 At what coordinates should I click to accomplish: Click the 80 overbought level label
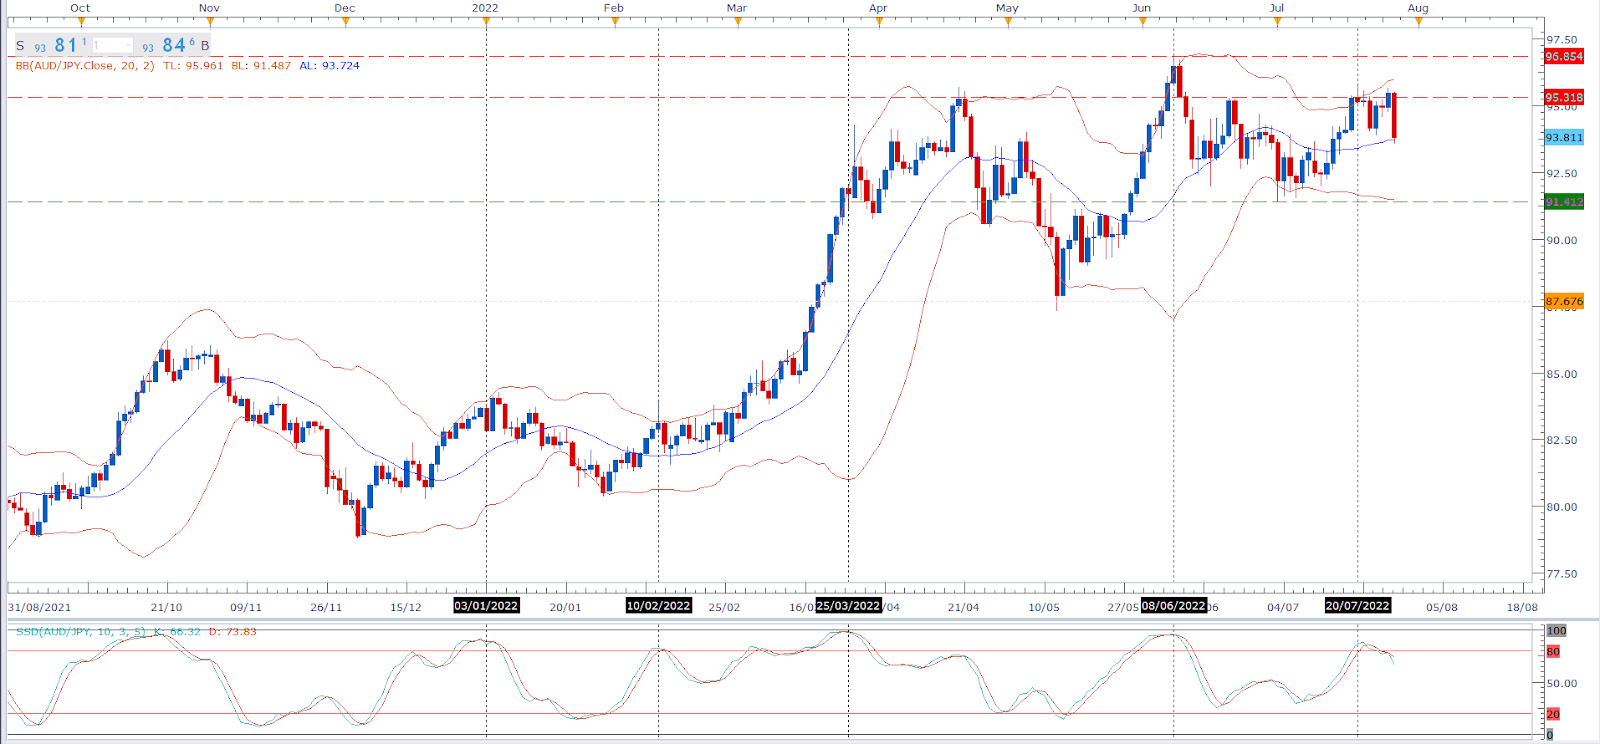point(1553,652)
